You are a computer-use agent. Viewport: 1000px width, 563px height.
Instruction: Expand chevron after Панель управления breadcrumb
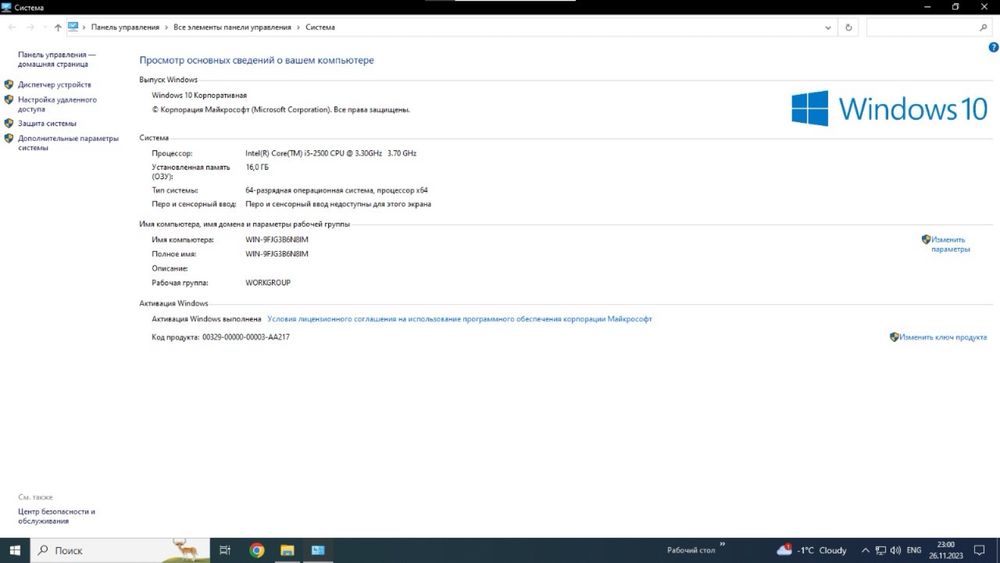coord(166,27)
